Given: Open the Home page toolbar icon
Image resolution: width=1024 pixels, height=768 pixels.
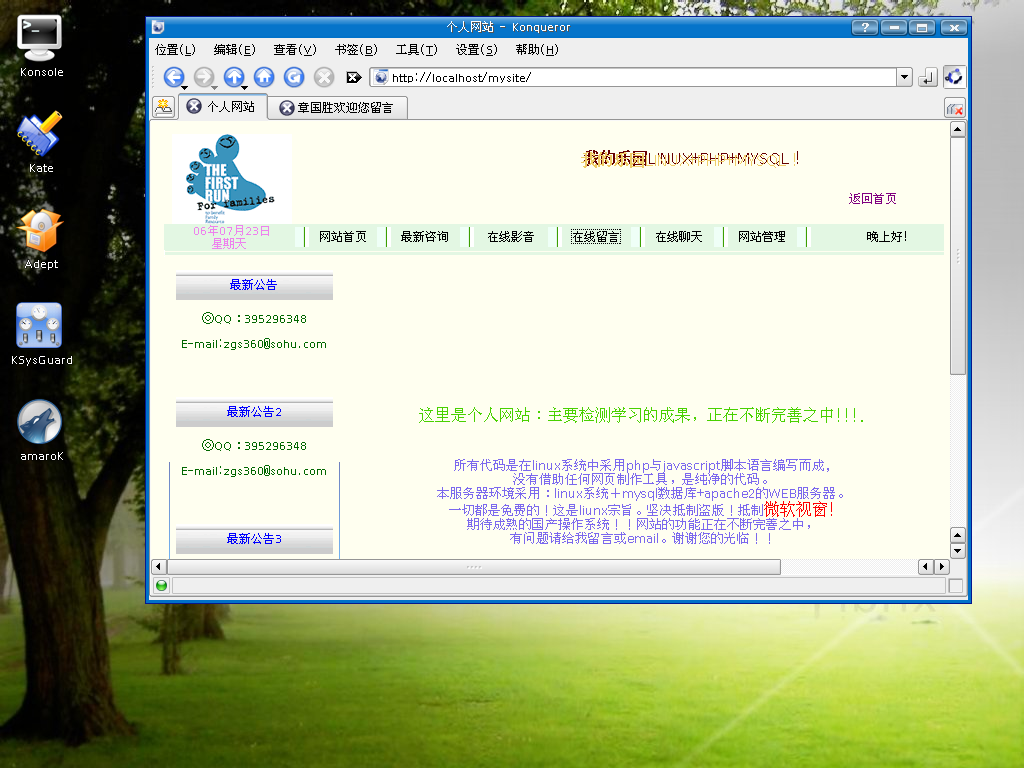Looking at the screenshot, I should [x=264, y=77].
